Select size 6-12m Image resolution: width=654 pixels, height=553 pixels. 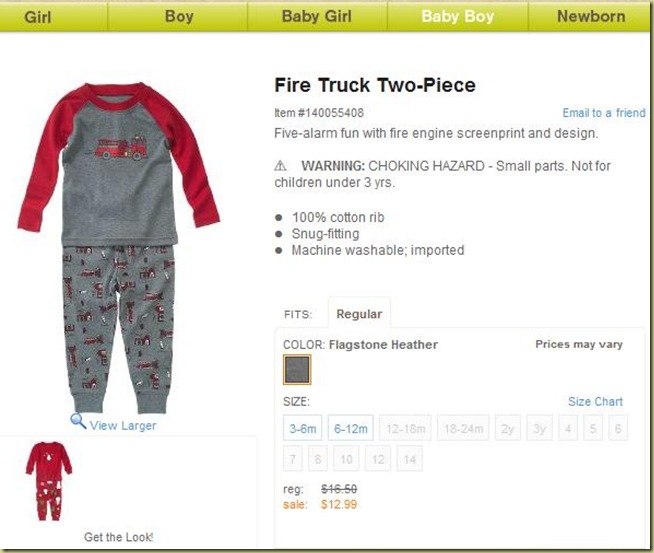pos(350,428)
